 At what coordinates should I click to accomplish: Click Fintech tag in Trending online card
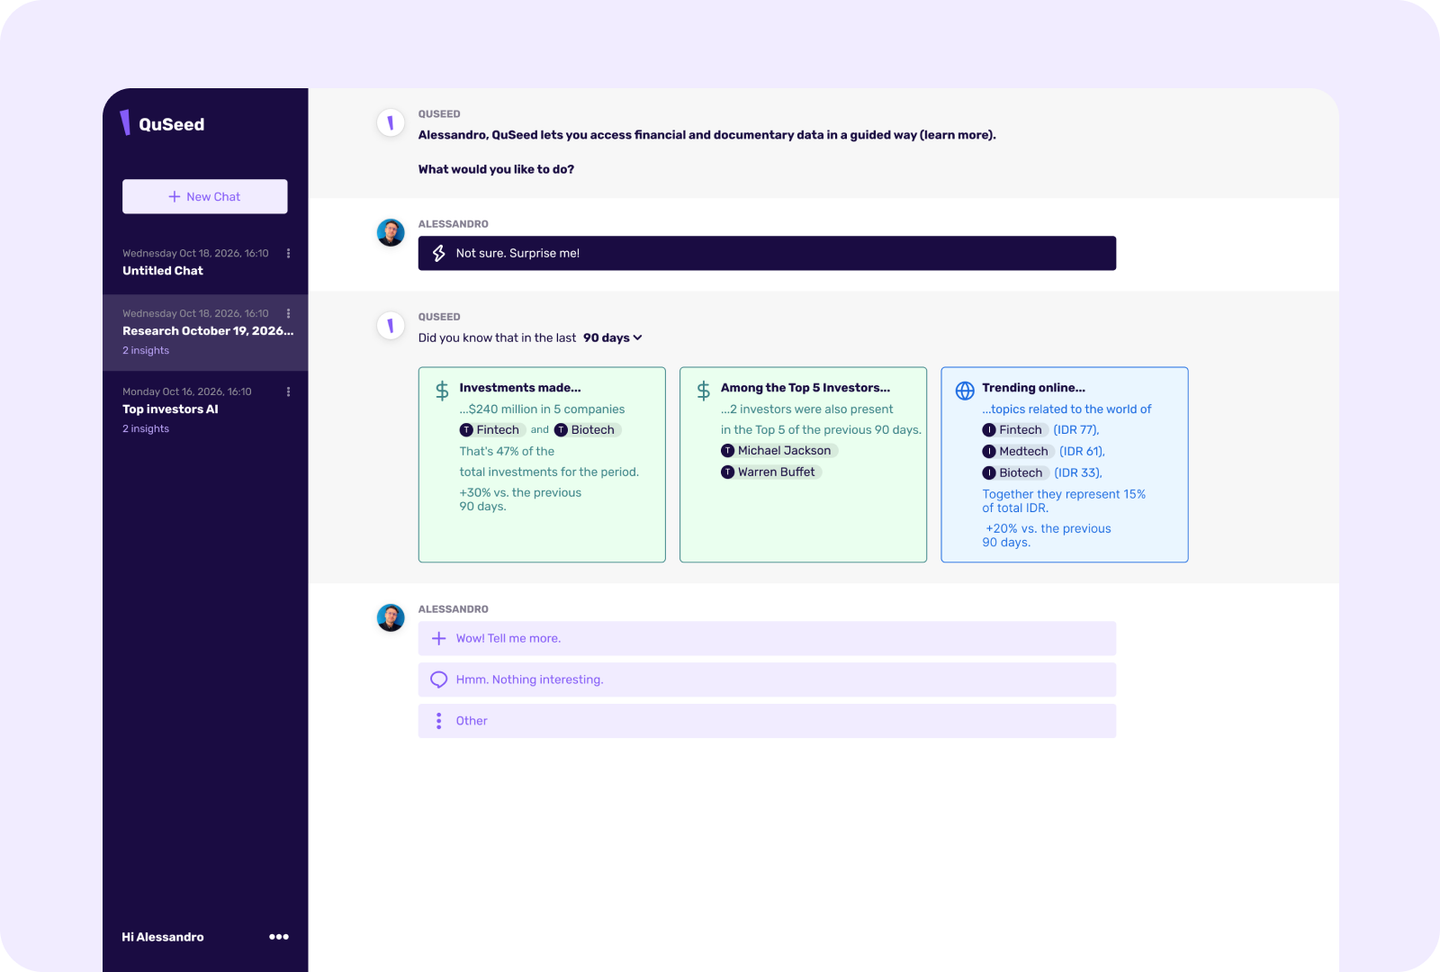[x=1014, y=430]
